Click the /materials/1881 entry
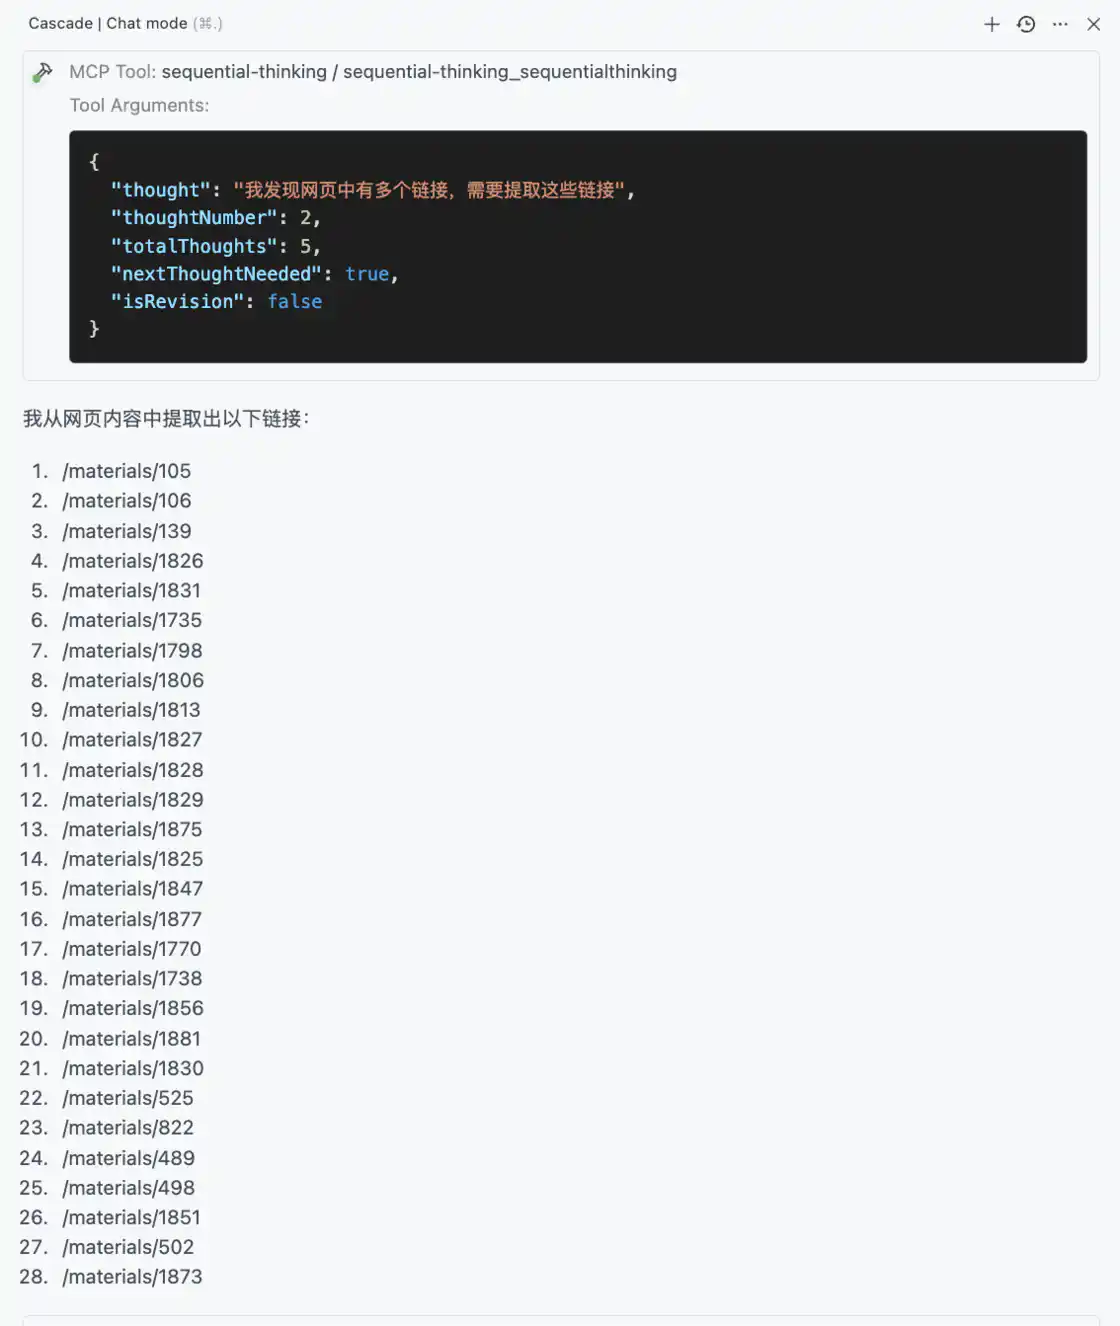 [131, 1039]
